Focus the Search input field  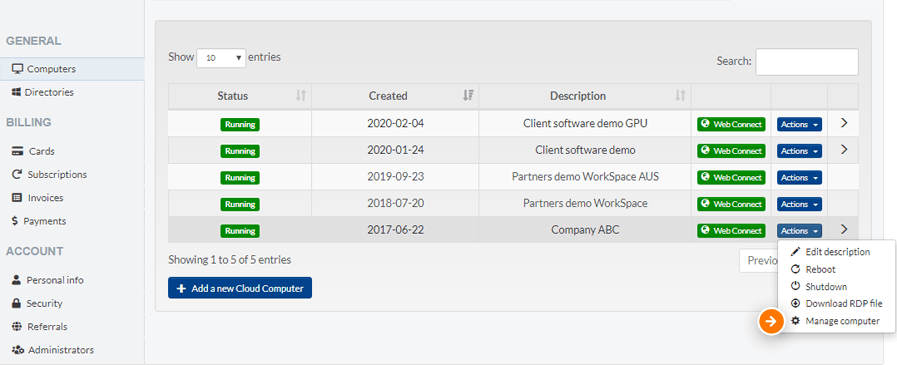click(807, 62)
